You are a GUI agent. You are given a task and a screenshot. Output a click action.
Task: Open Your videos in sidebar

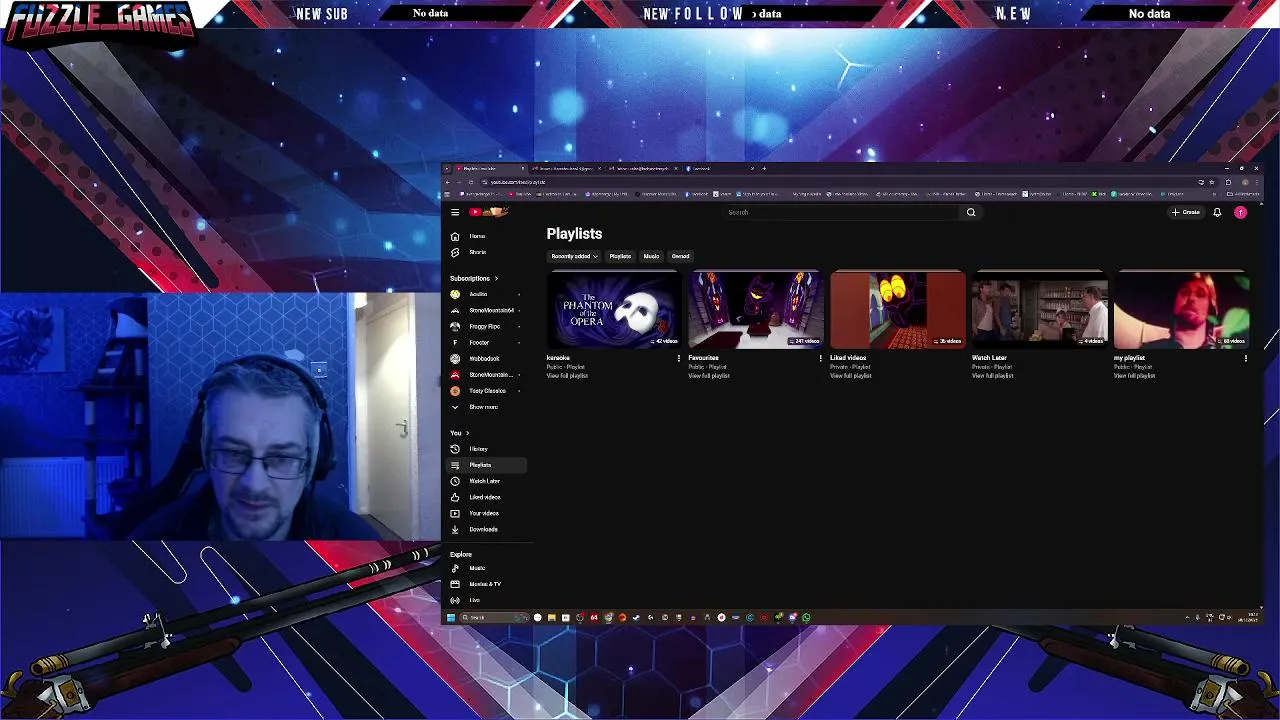point(485,513)
